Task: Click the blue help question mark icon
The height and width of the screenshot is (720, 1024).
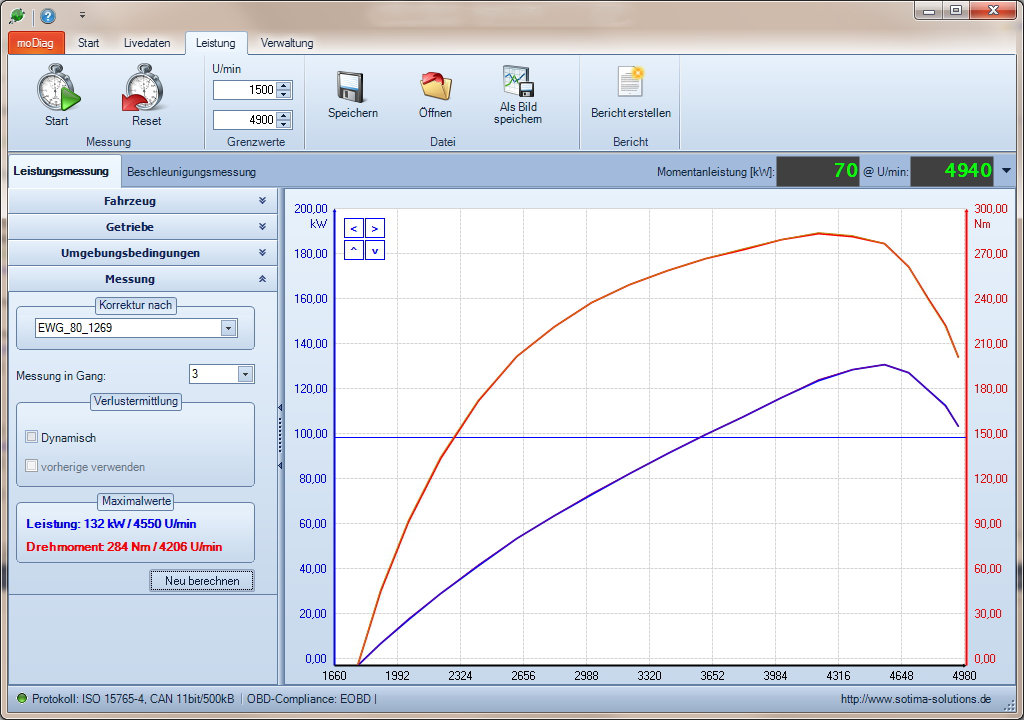Action: pos(48,16)
